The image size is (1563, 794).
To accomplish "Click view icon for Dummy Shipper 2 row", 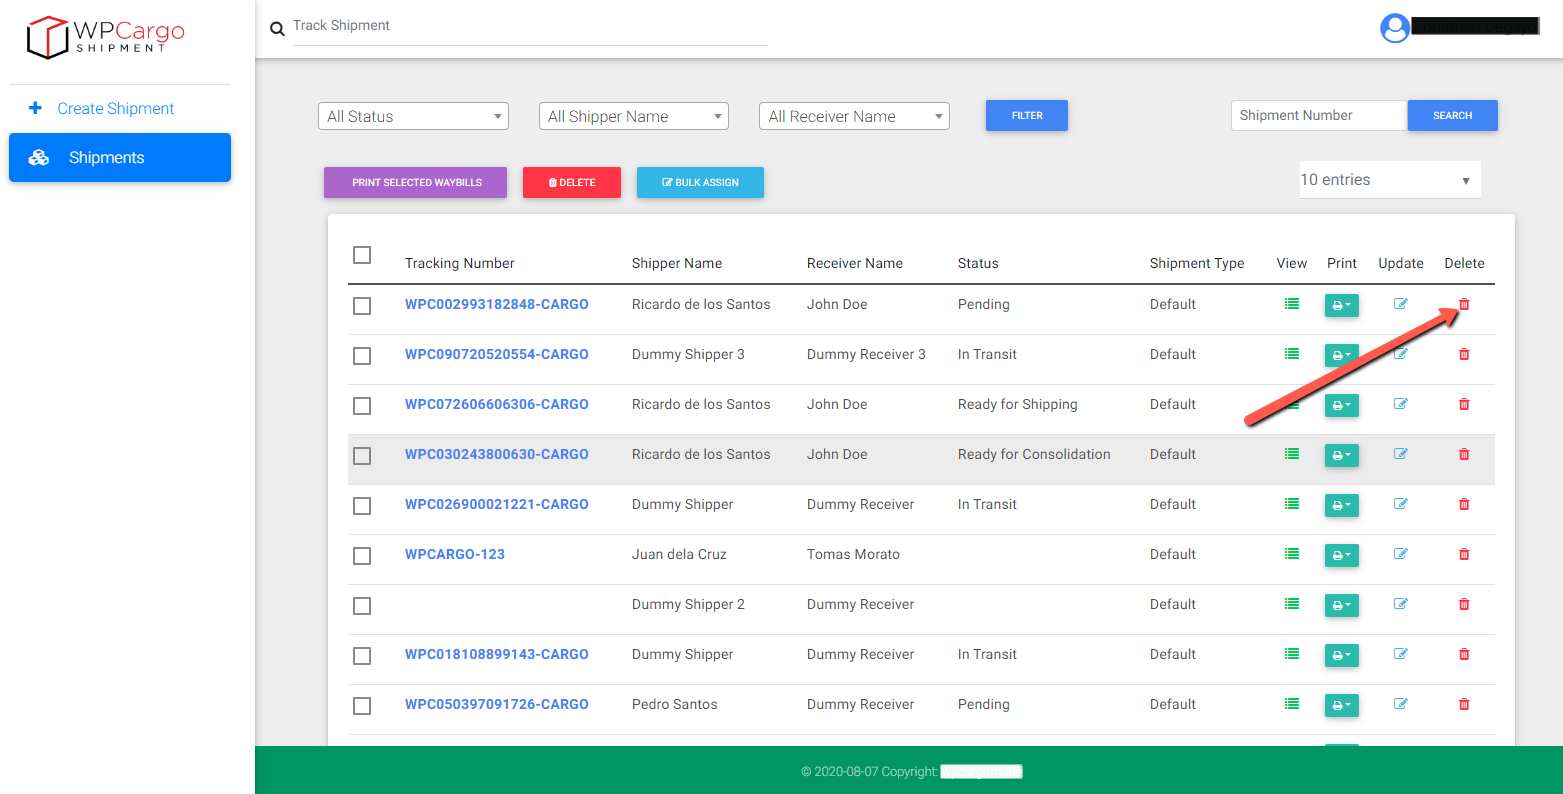I will (1292, 604).
